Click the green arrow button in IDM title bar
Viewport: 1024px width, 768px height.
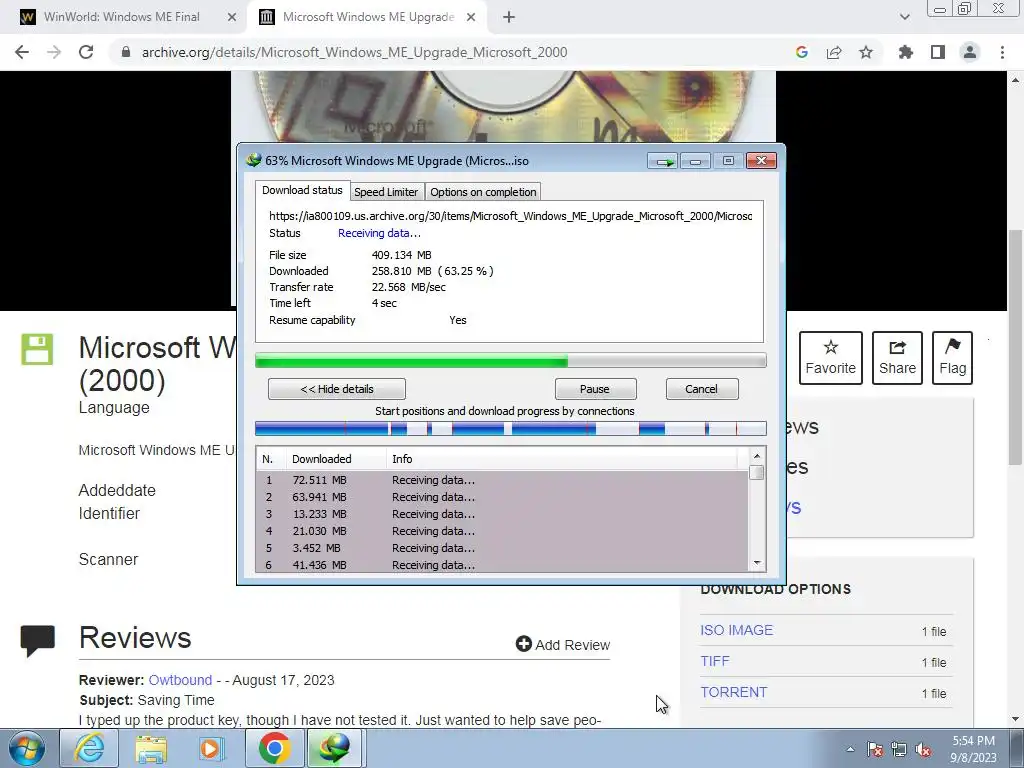[663, 161]
